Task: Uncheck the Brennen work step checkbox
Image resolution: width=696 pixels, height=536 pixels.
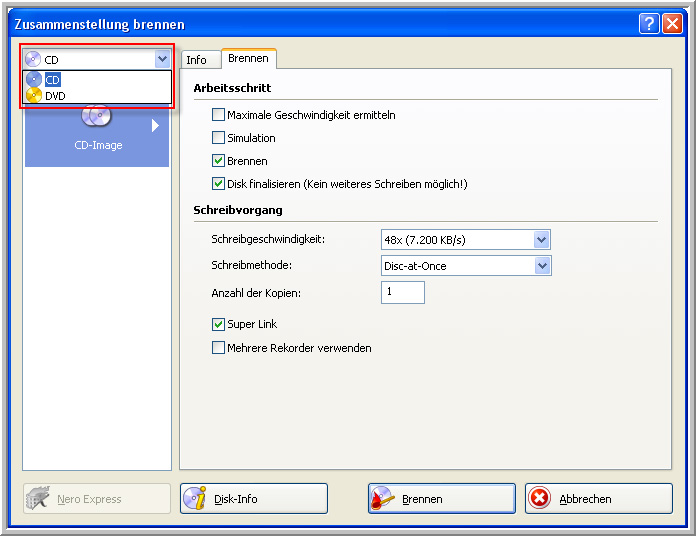Action: [x=218, y=161]
